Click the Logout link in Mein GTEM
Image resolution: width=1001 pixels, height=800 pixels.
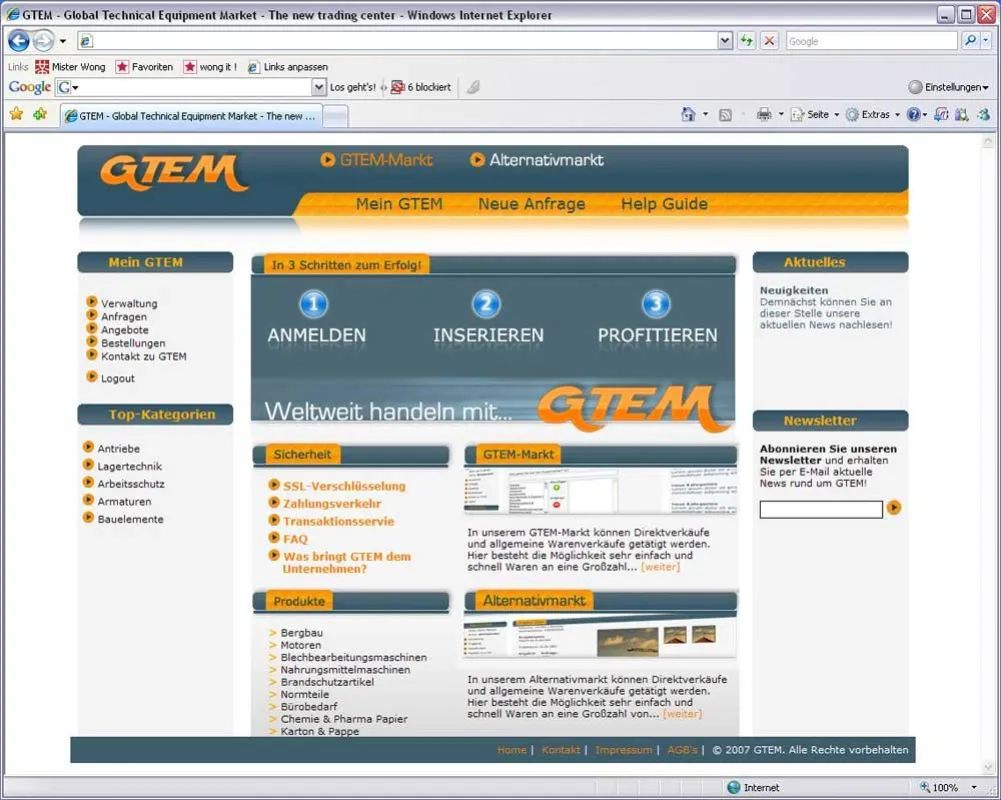click(x=117, y=378)
